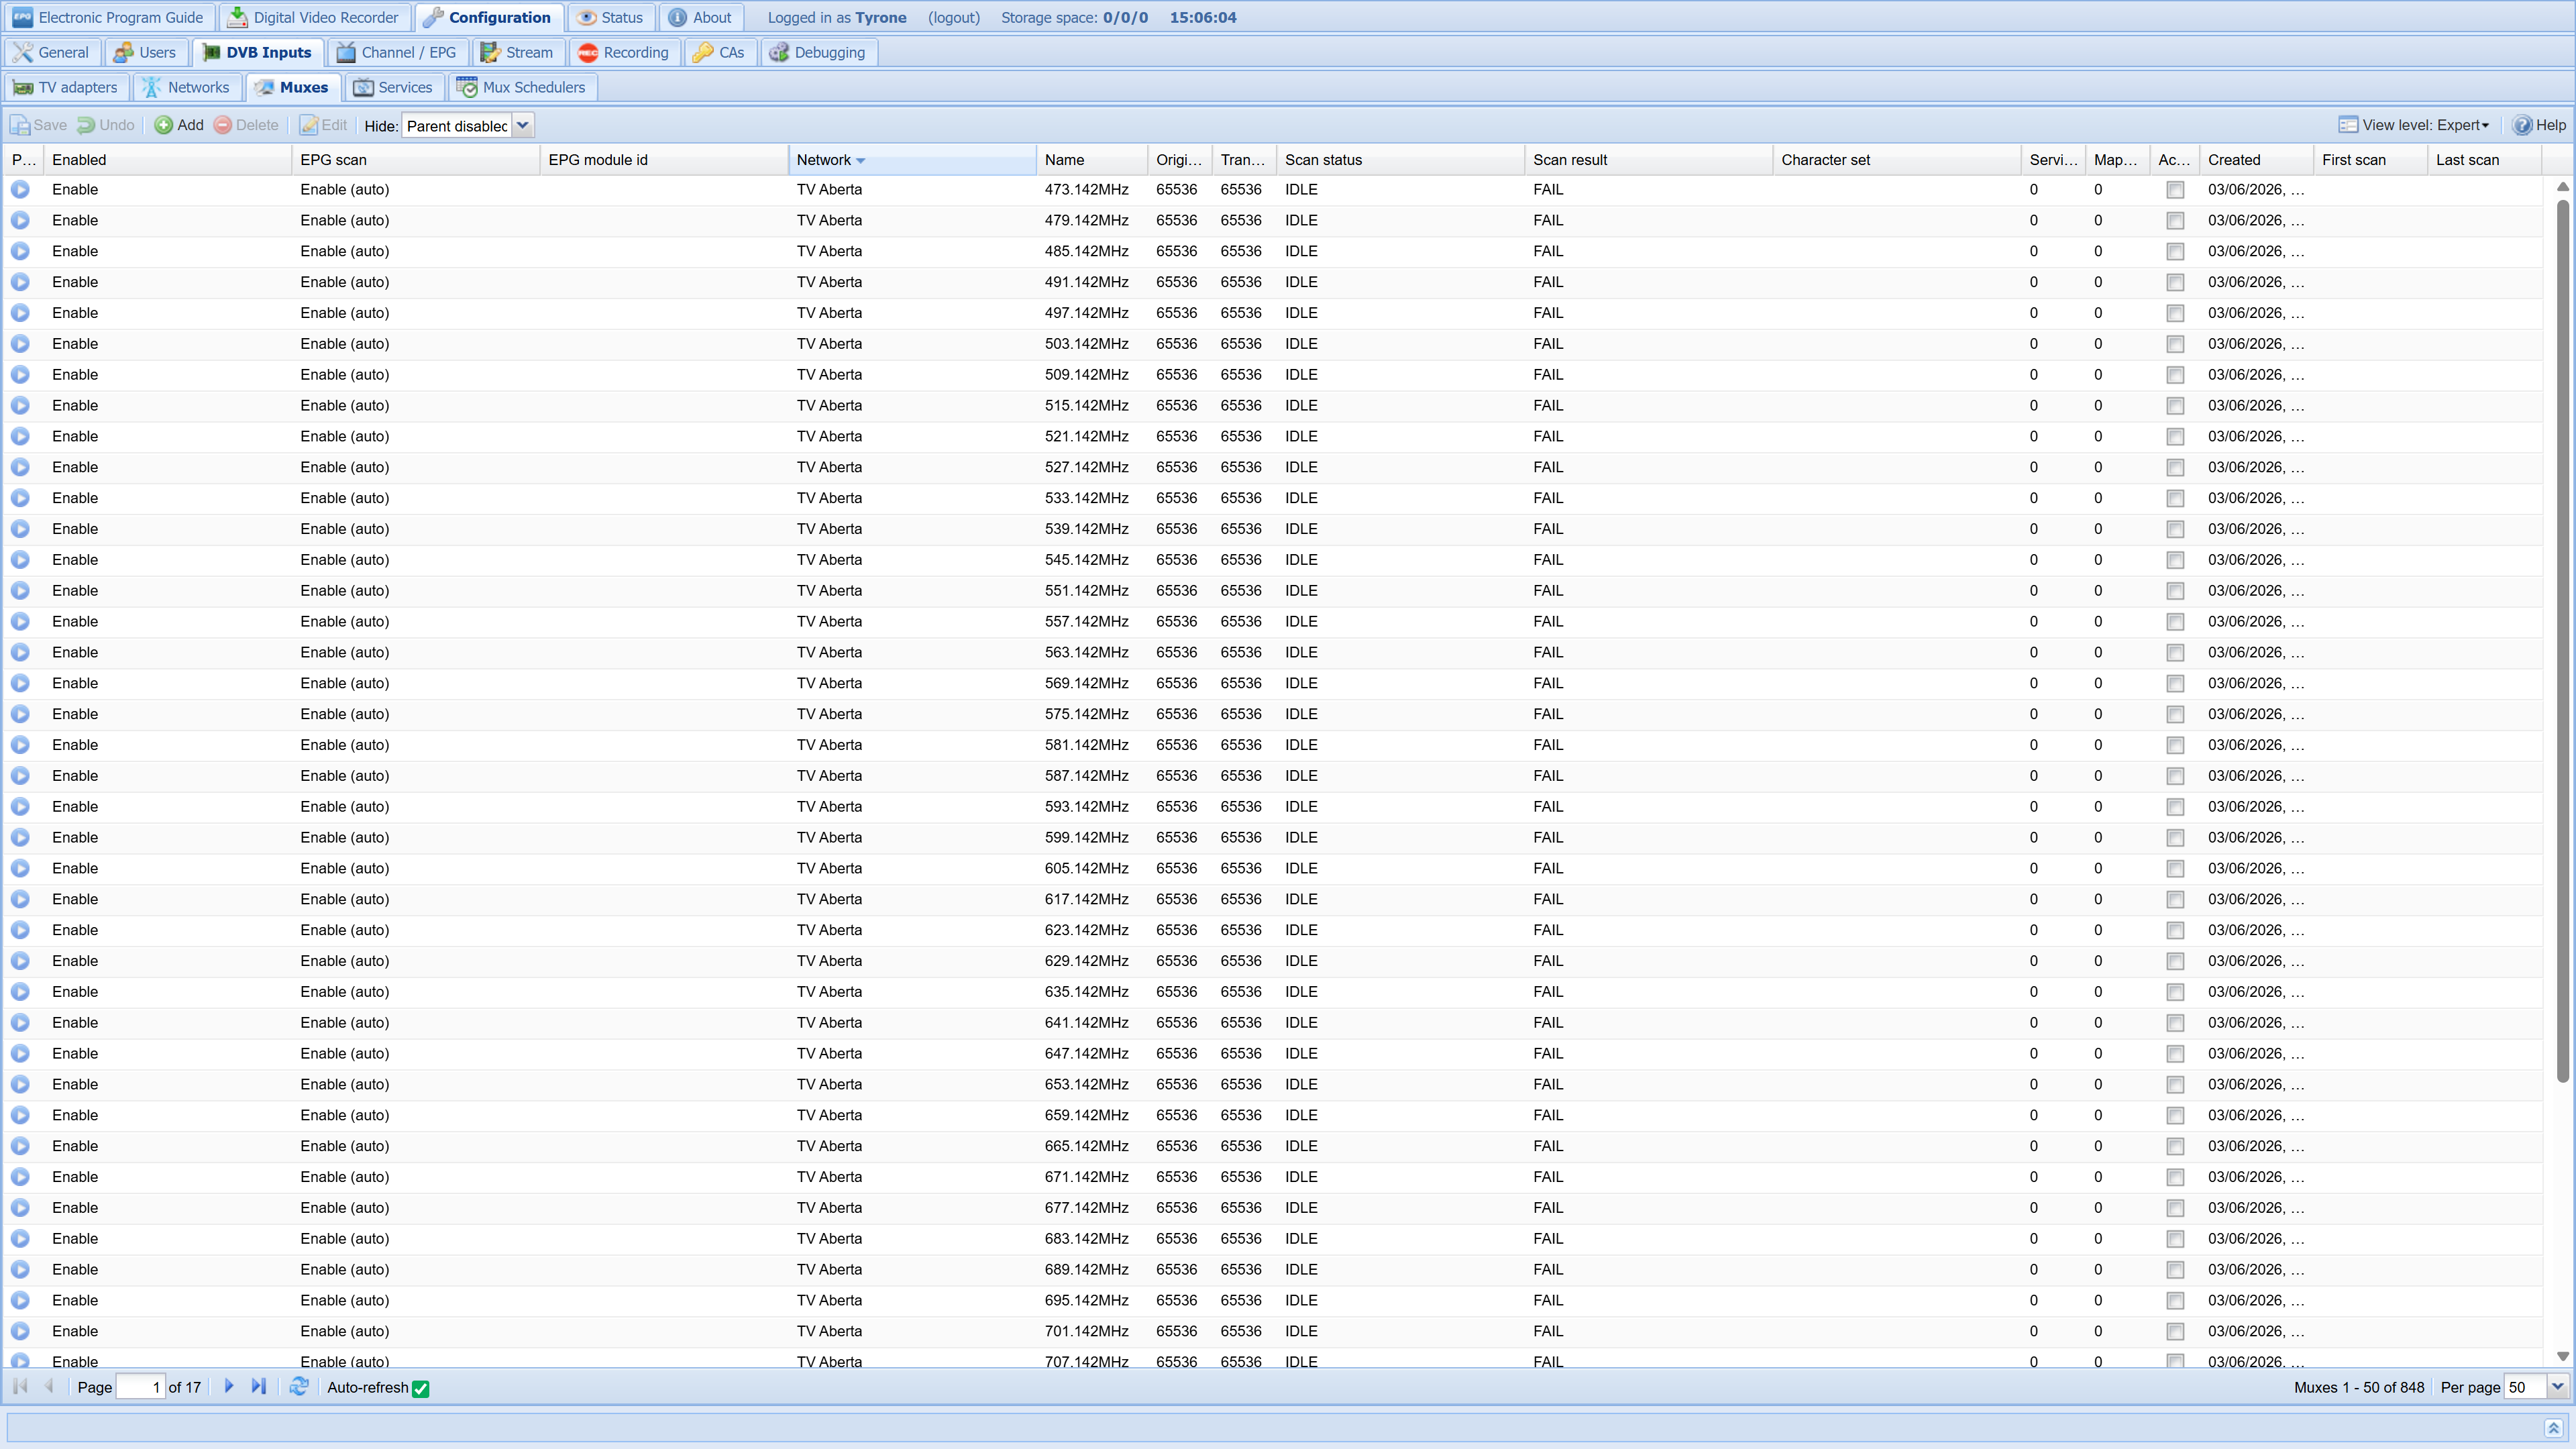Jump to last page icon
The image size is (2576, 1449).
(258, 1387)
